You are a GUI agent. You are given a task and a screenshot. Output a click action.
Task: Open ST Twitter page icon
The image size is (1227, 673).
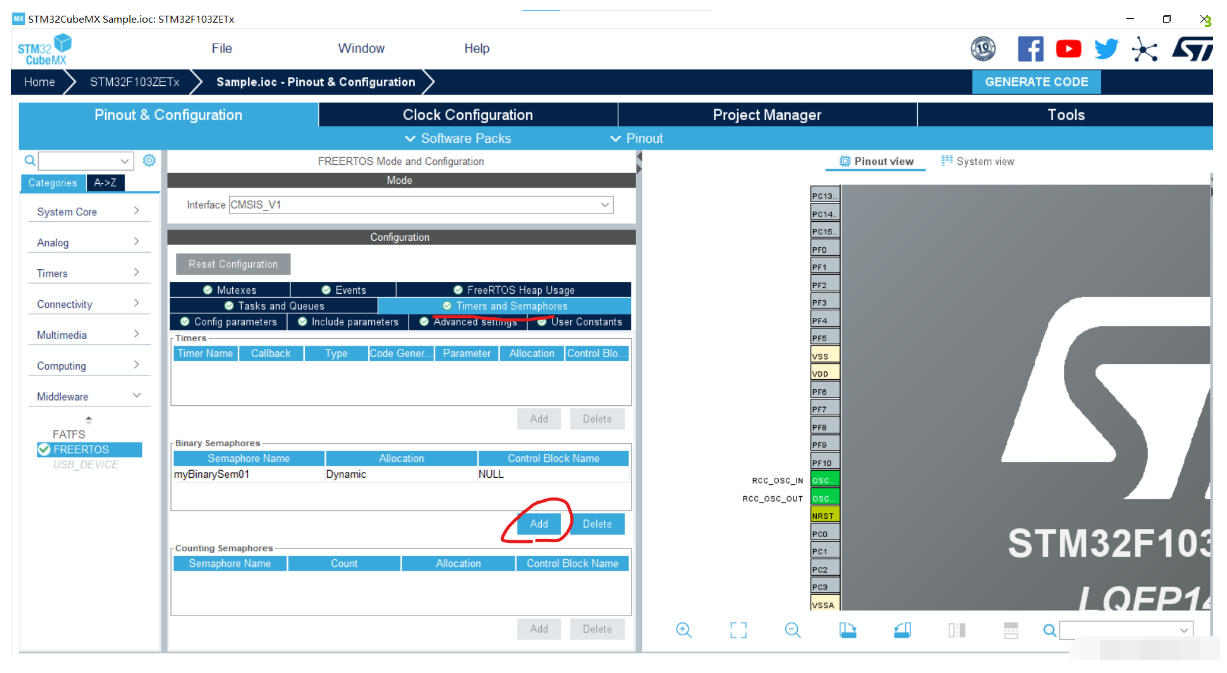tap(1106, 48)
